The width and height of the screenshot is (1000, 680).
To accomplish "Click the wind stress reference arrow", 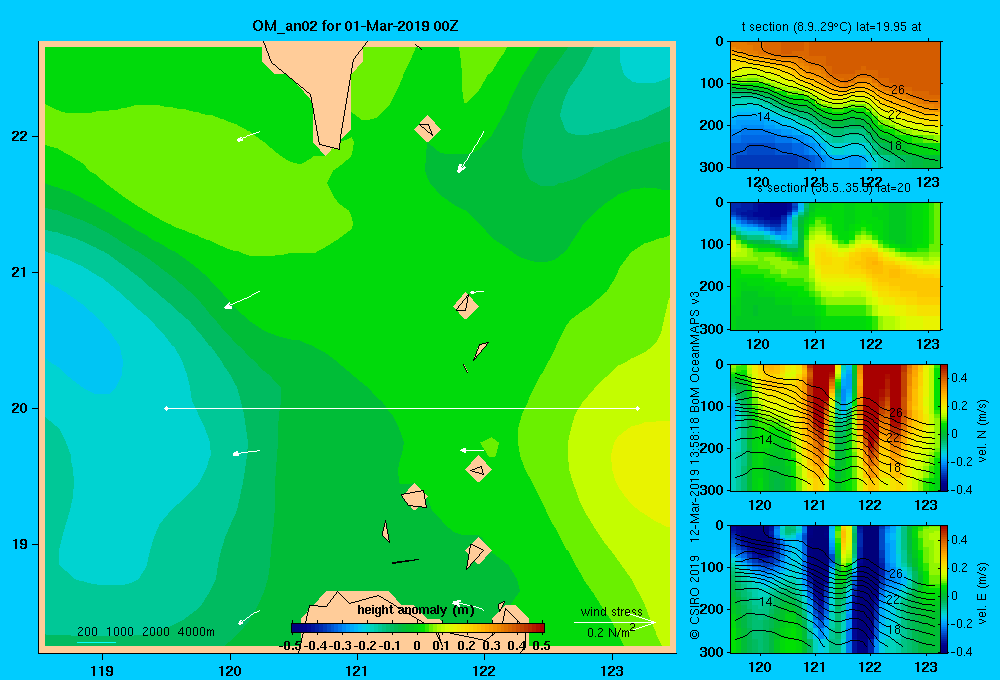I will tap(615, 622).
